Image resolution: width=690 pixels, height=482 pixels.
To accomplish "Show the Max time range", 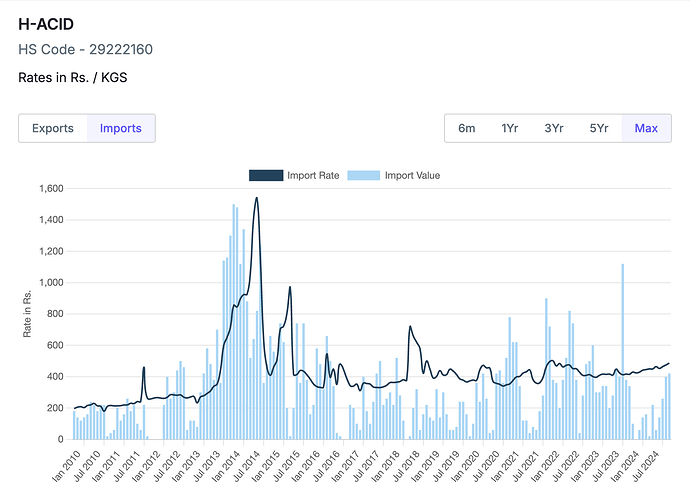I will 646,128.
